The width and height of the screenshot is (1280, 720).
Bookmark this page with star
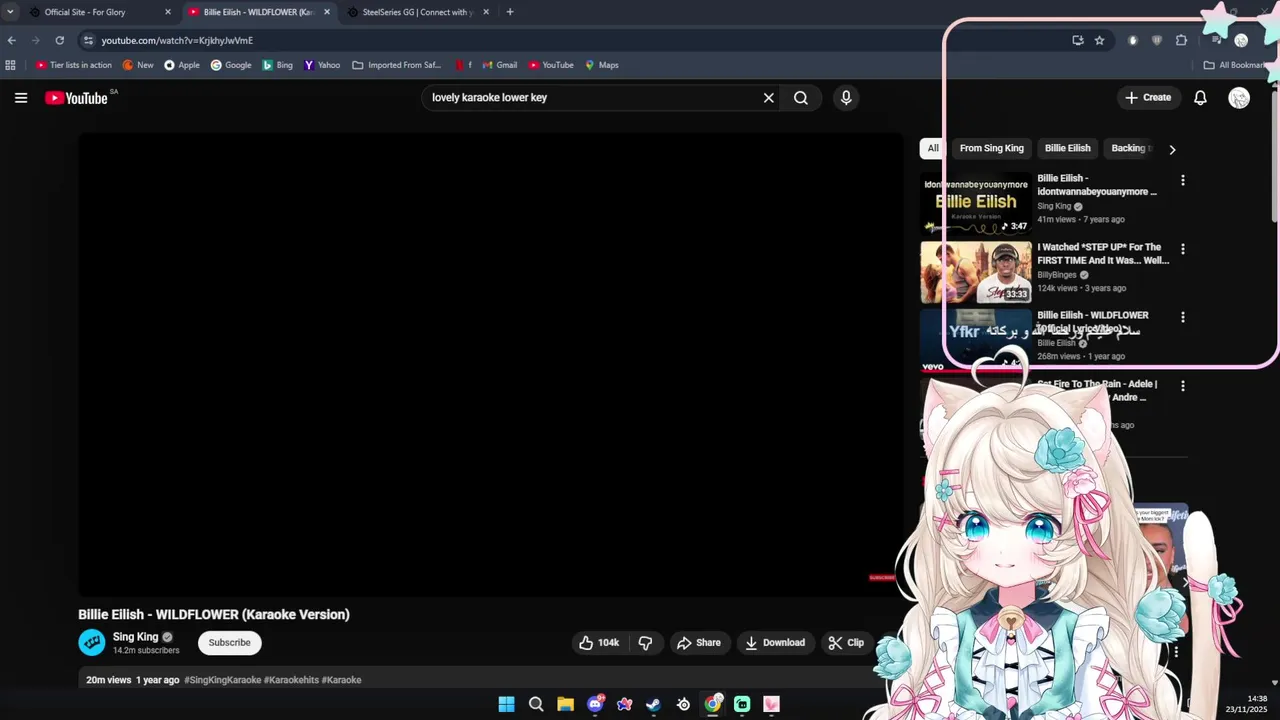[1099, 40]
